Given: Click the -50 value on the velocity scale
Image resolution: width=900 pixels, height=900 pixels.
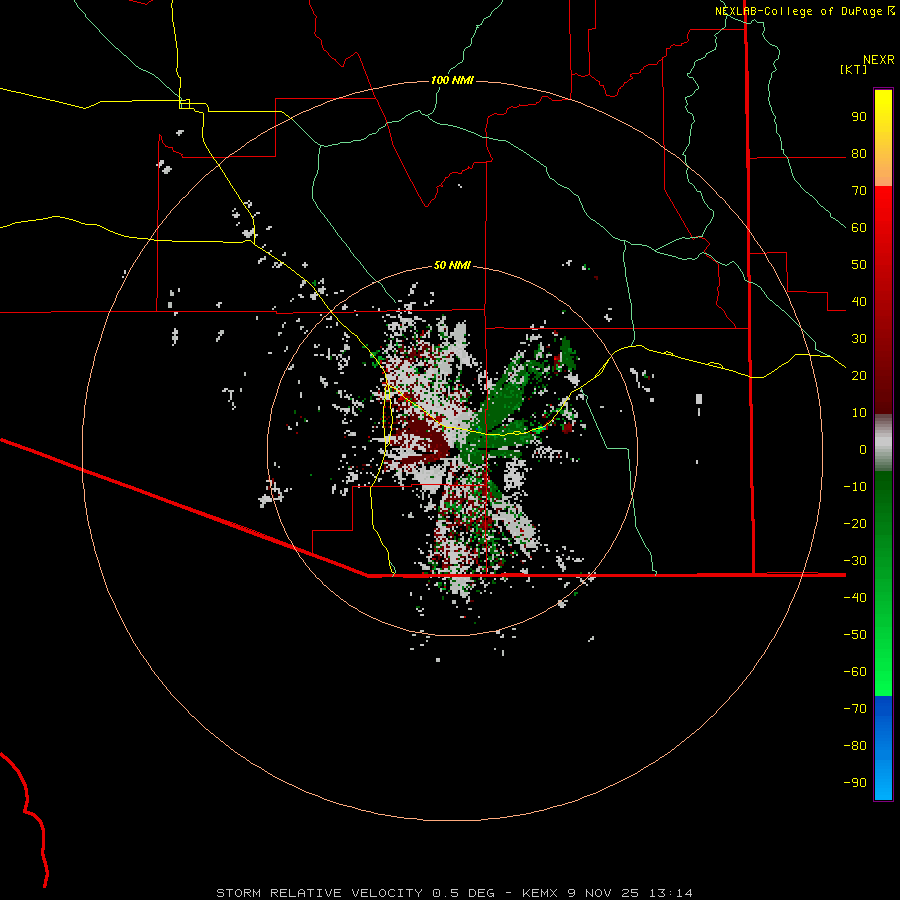Looking at the screenshot, I should pyautogui.click(x=855, y=634).
